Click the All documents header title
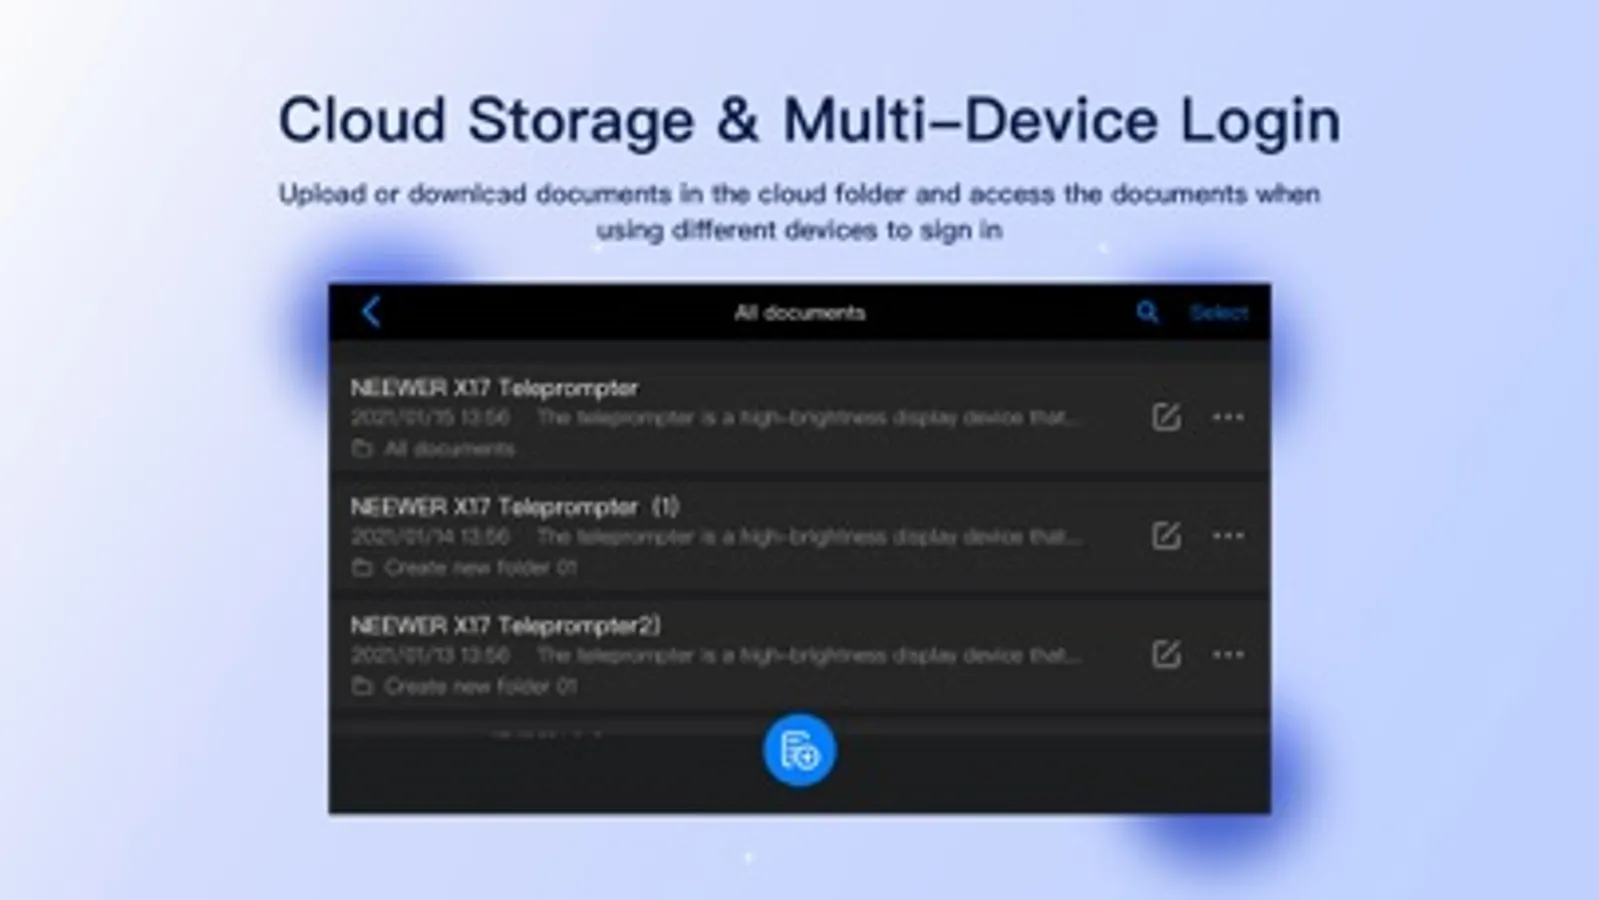This screenshot has height=900, width=1599. (799, 313)
